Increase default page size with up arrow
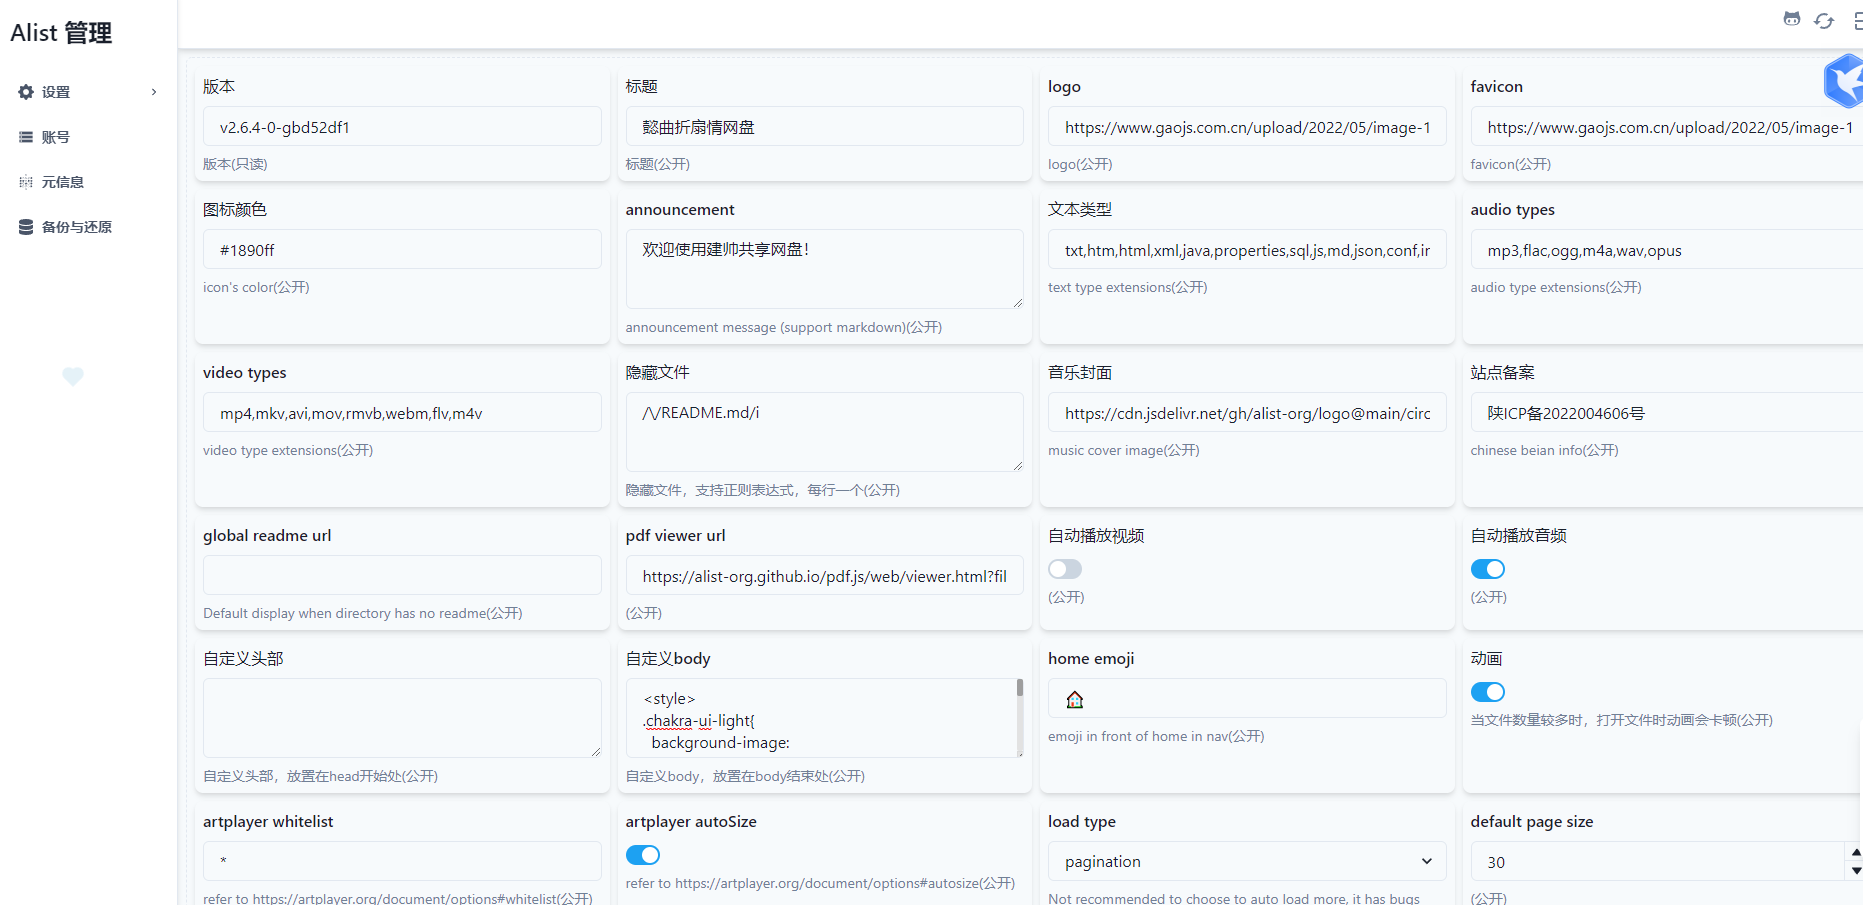This screenshot has width=1863, height=905. click(x=1856, y=852)
